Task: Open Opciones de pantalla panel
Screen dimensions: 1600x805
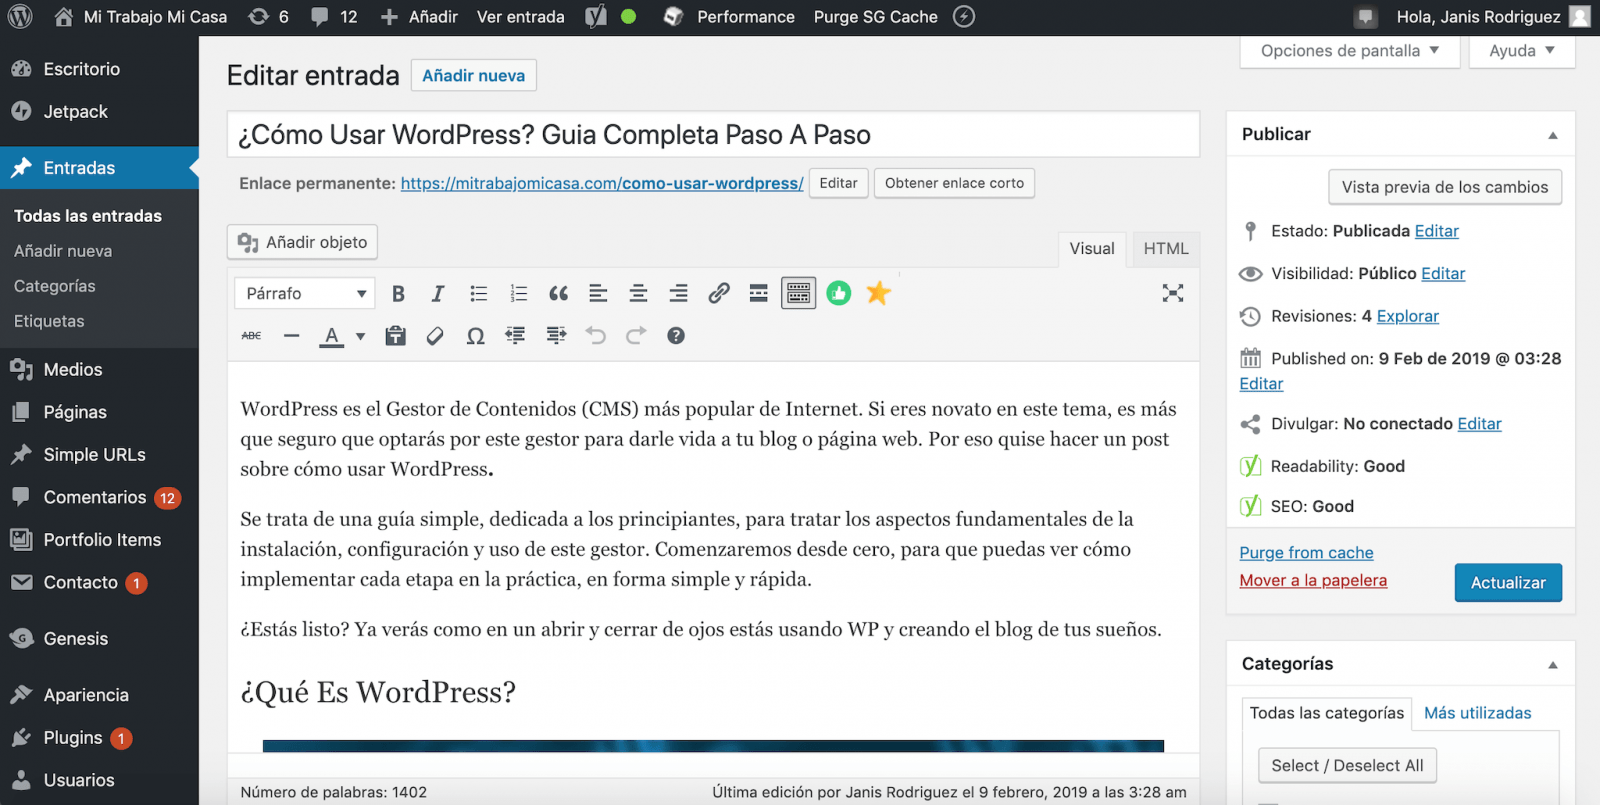Action: click(1350, 51)
